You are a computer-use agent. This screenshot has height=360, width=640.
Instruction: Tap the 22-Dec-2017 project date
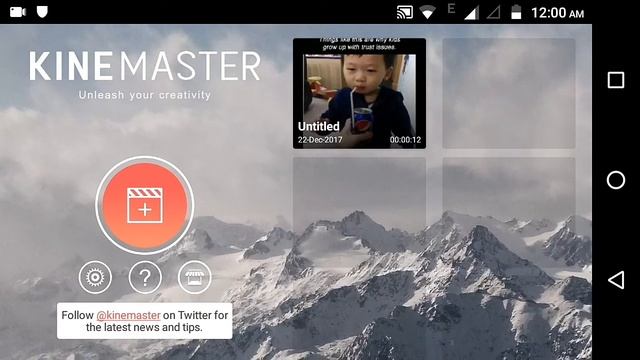tap(320, 140)
